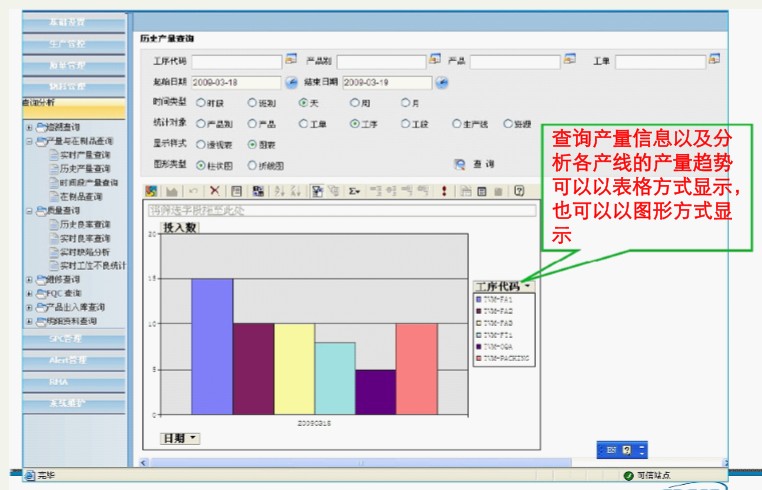Click the 查询 search button
The image size is (762, 490).
pos(484,164)
